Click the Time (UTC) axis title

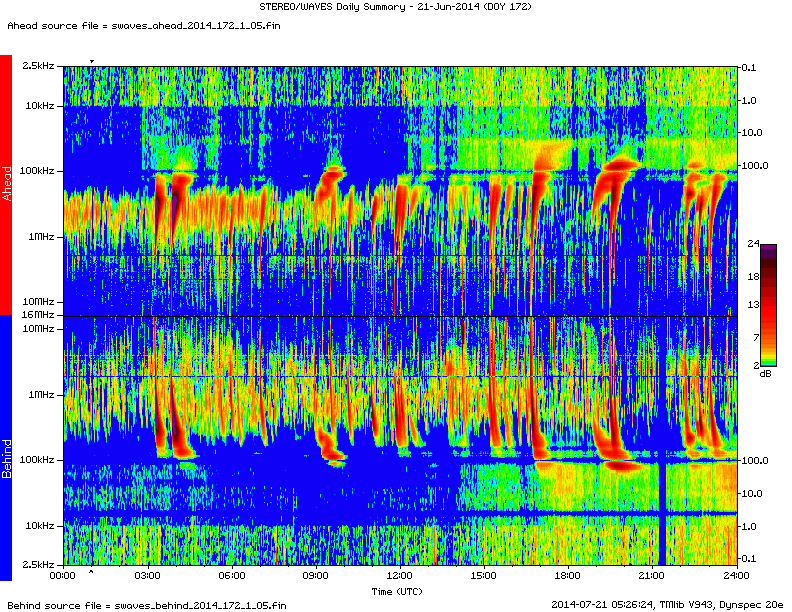click(x=397, y=591)
